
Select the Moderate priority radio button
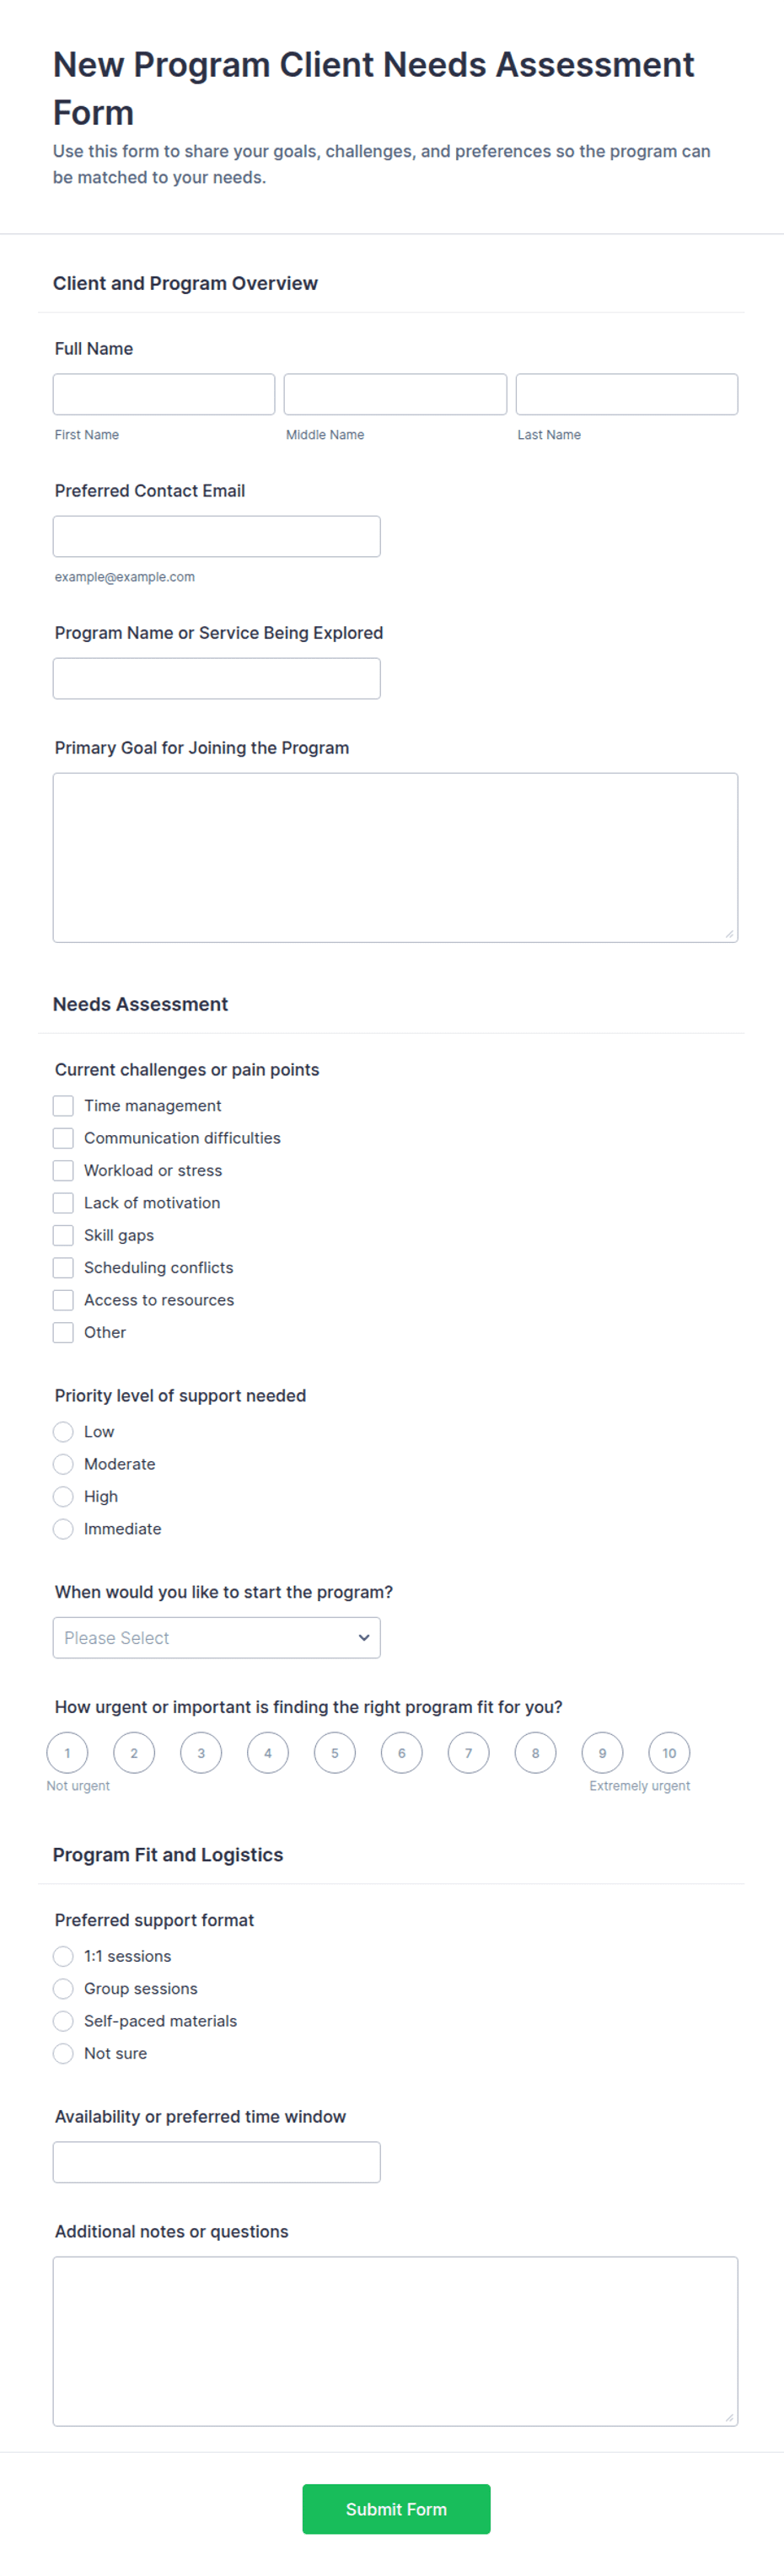pyautogui.click(x=63, y=1464)
